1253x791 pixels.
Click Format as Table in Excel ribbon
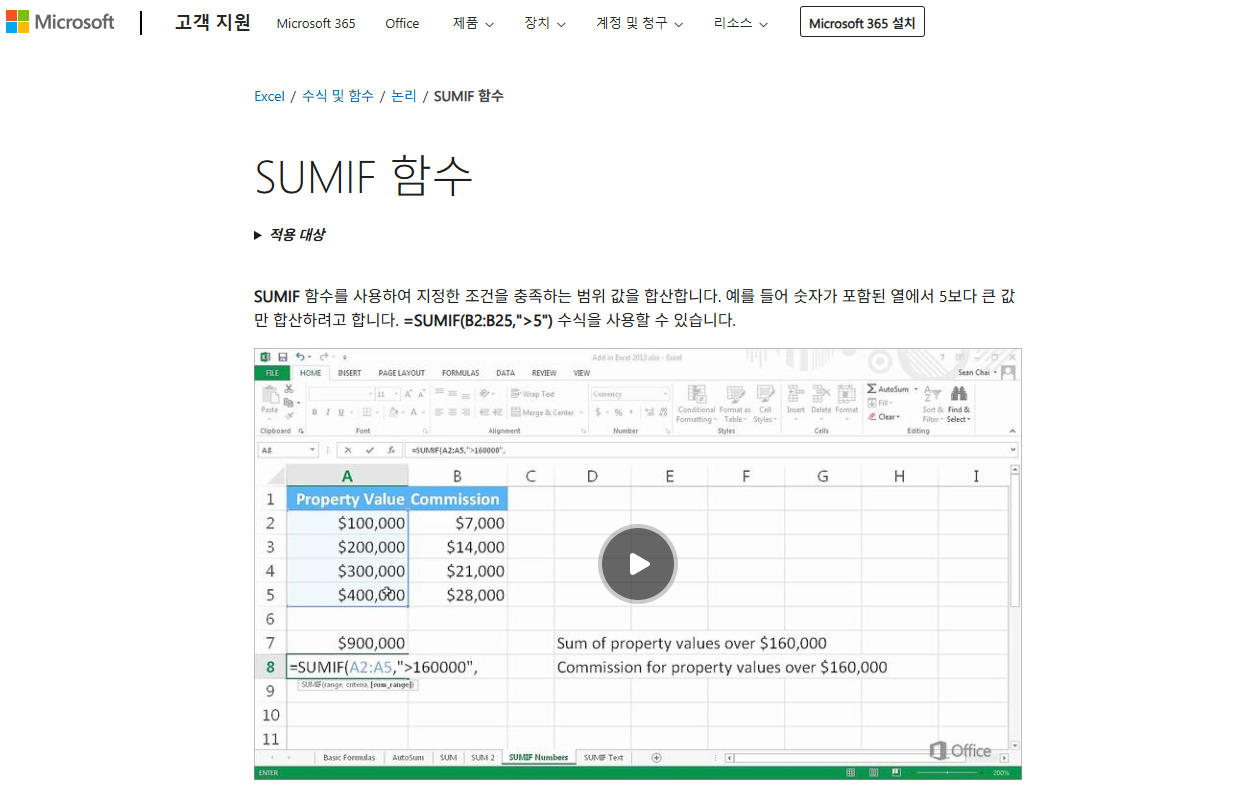click(x=735, y=404)
